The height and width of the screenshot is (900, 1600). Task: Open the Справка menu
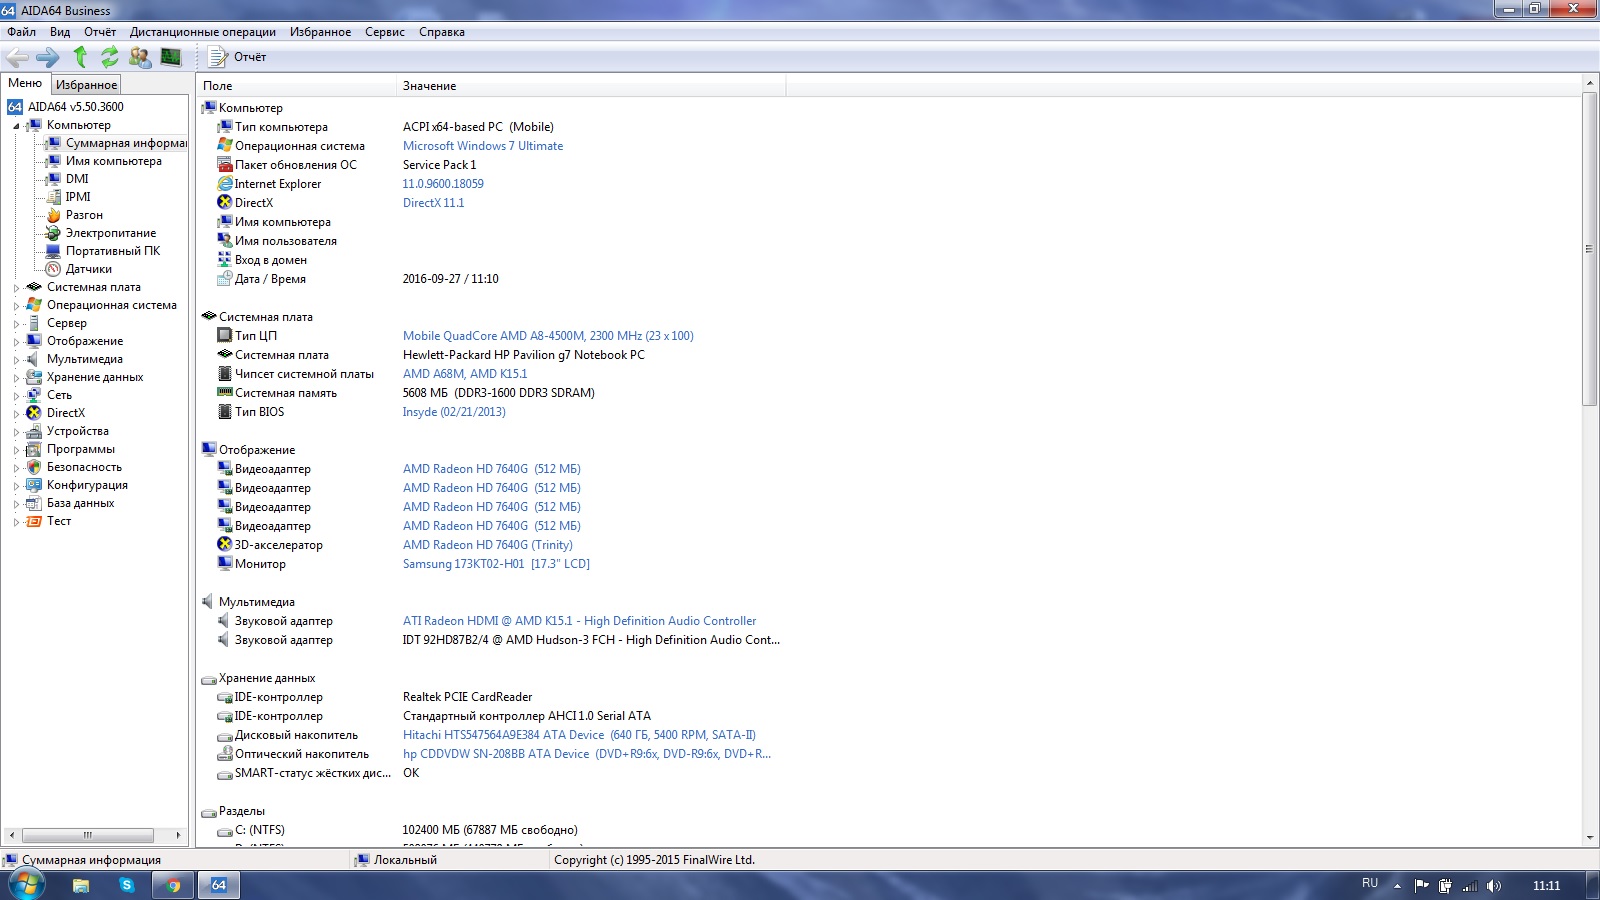click(x=442, y=32)
